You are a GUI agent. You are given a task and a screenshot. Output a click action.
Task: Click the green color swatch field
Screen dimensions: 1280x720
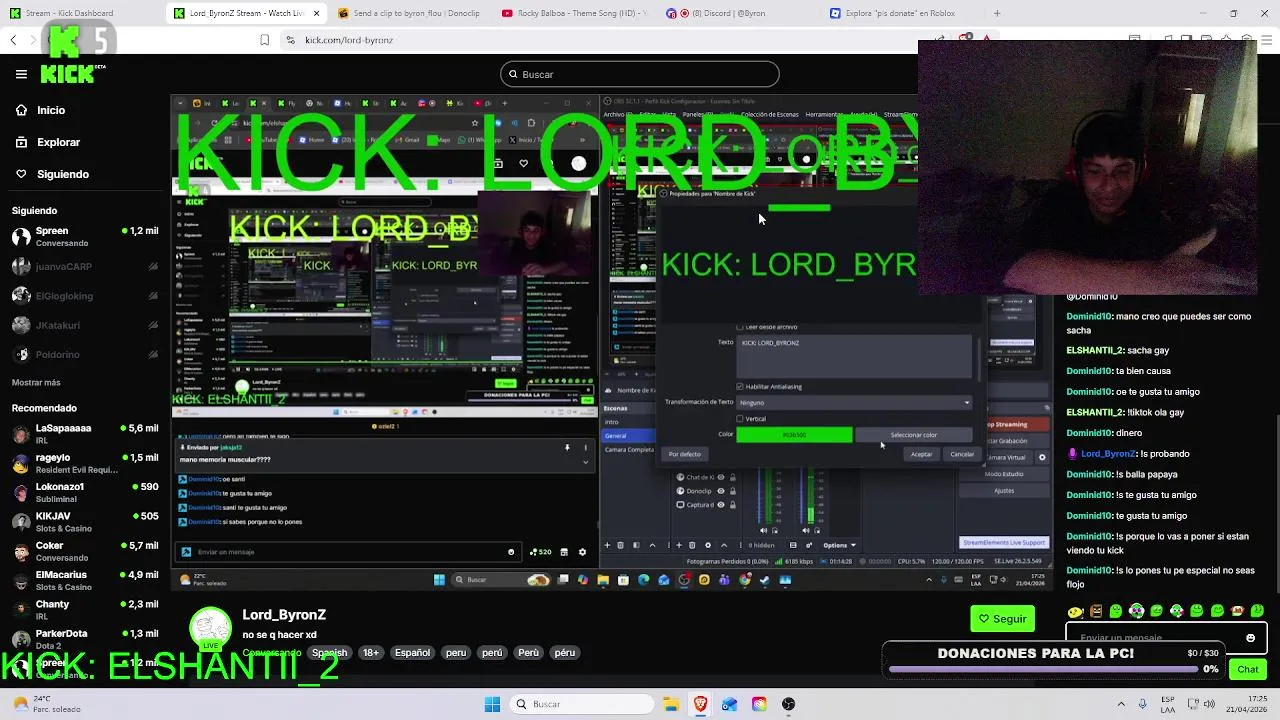coord(794,435)
